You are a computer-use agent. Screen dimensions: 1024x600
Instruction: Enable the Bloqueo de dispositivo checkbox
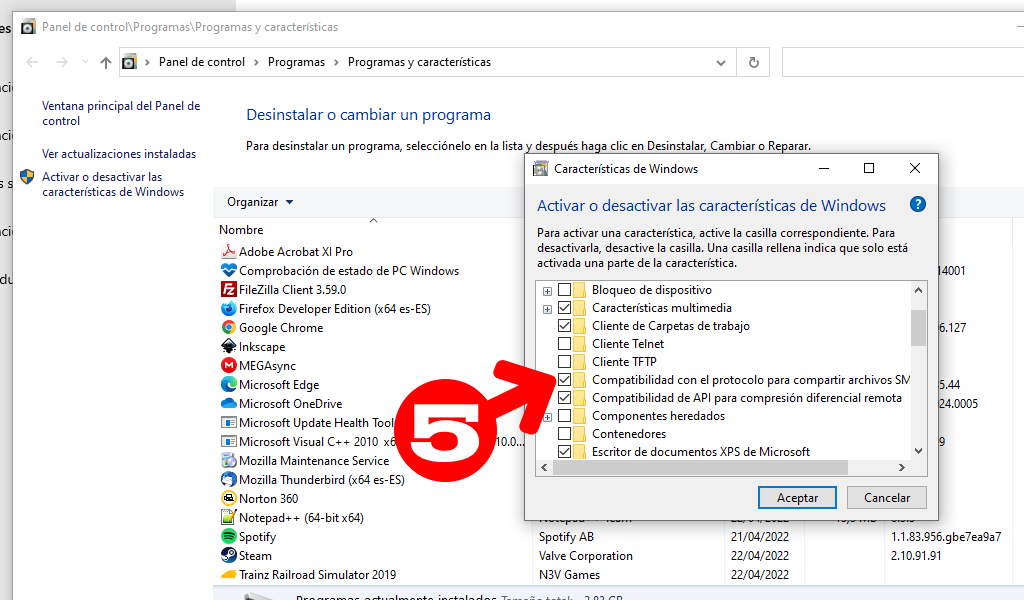click(564, 289)
